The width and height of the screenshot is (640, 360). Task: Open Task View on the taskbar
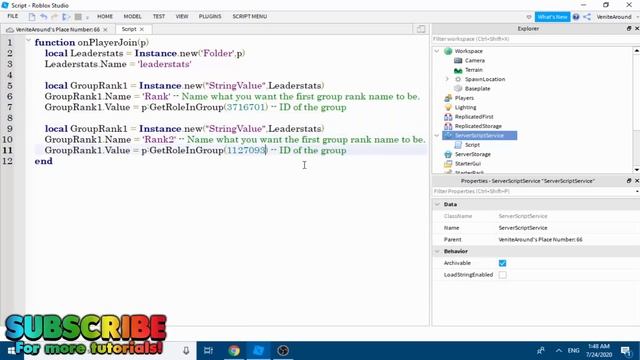click(x=208, y=351)
